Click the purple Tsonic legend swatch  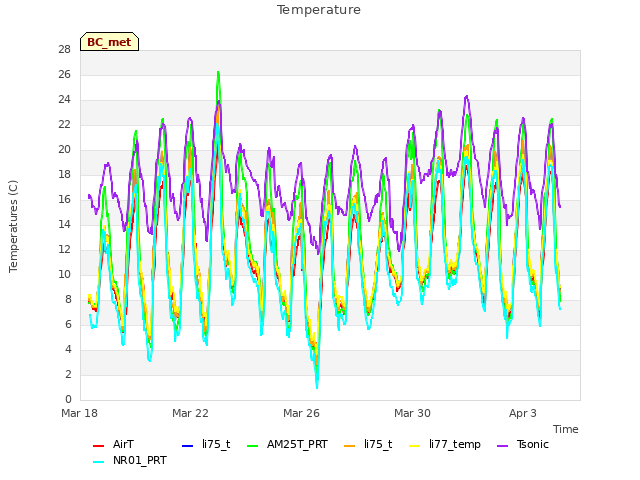pyautogui.click(x=502, y=446)
